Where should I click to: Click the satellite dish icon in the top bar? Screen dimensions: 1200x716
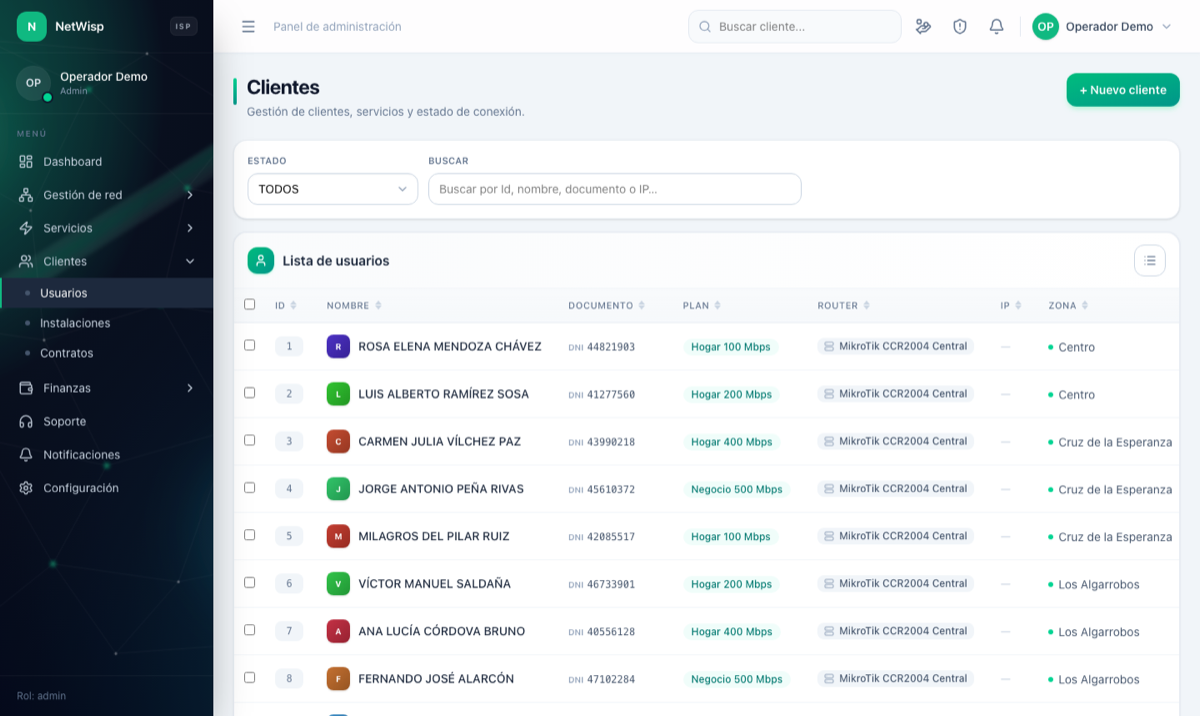pyautogui.click(x=923, y=27)
